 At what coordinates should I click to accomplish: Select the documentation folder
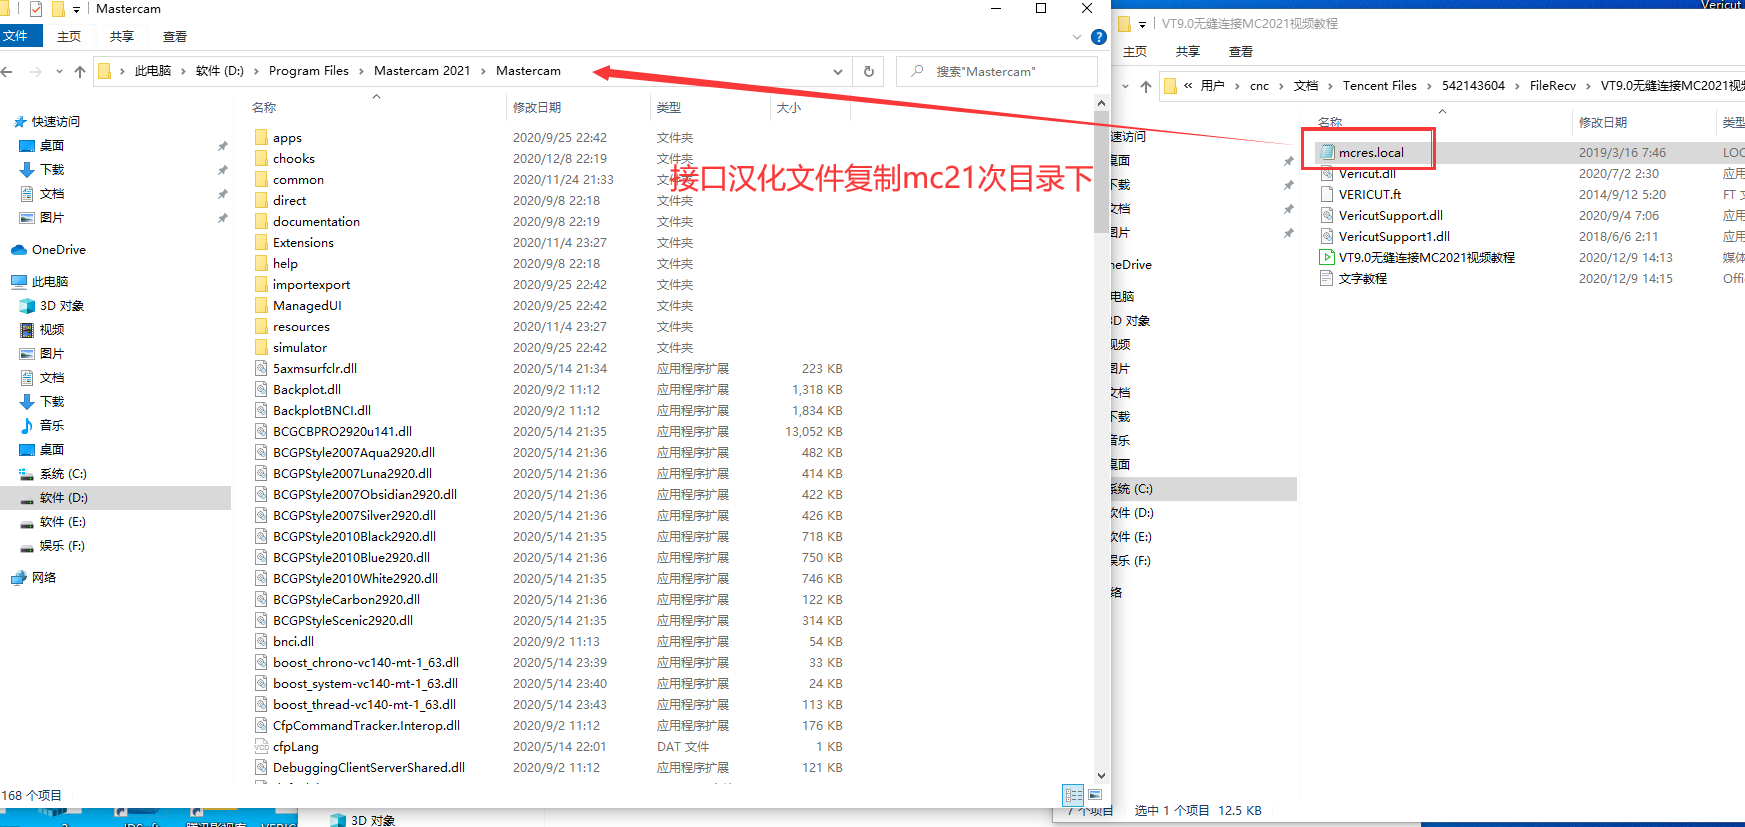(316, 222)
